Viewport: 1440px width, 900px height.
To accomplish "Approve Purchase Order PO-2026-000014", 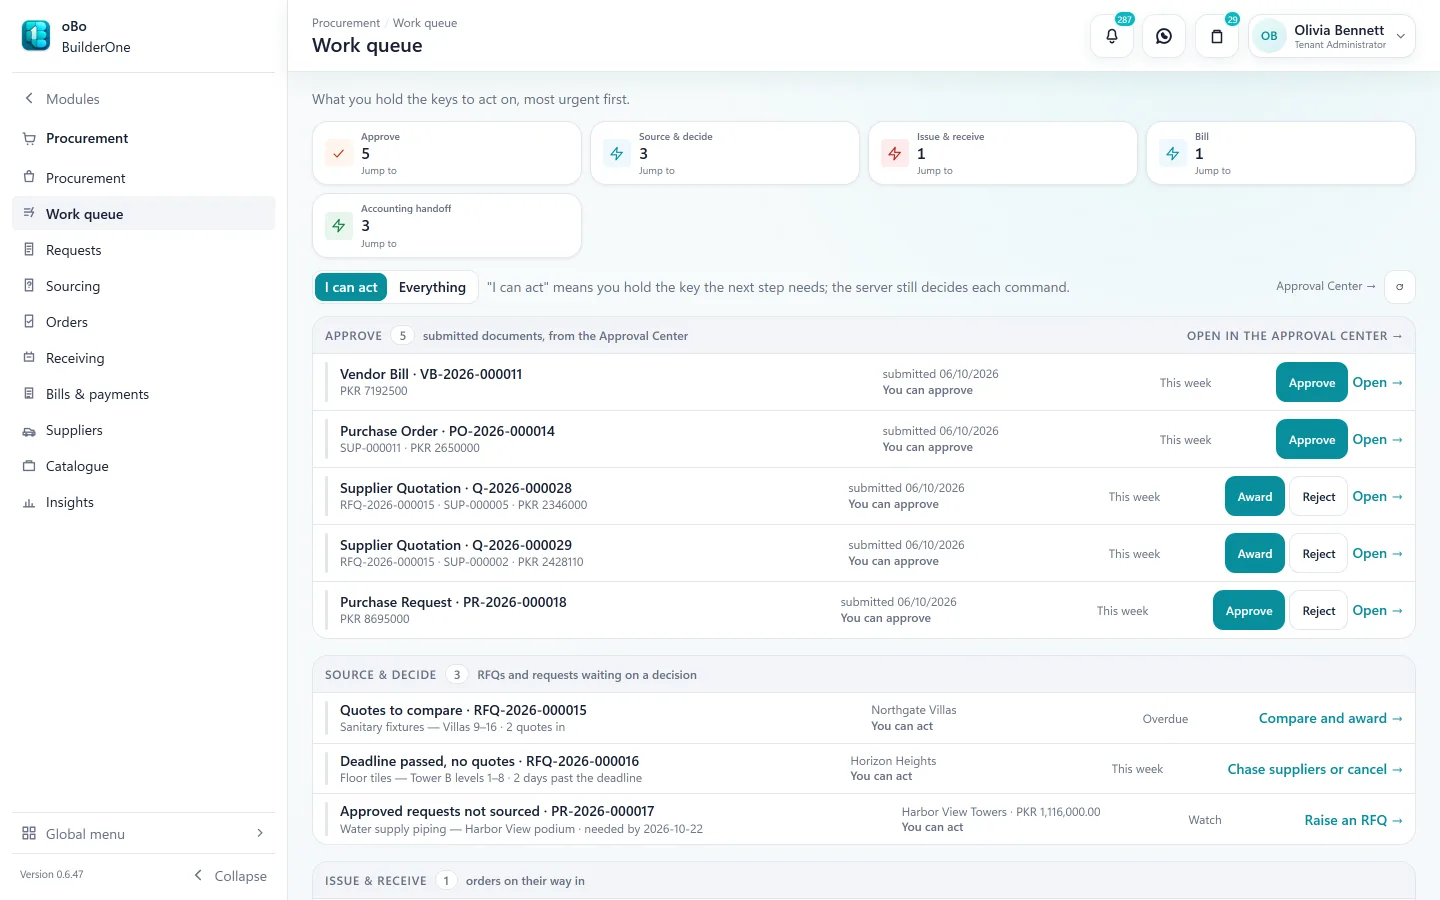I will pyautogui.click(x=1312, y=440).
